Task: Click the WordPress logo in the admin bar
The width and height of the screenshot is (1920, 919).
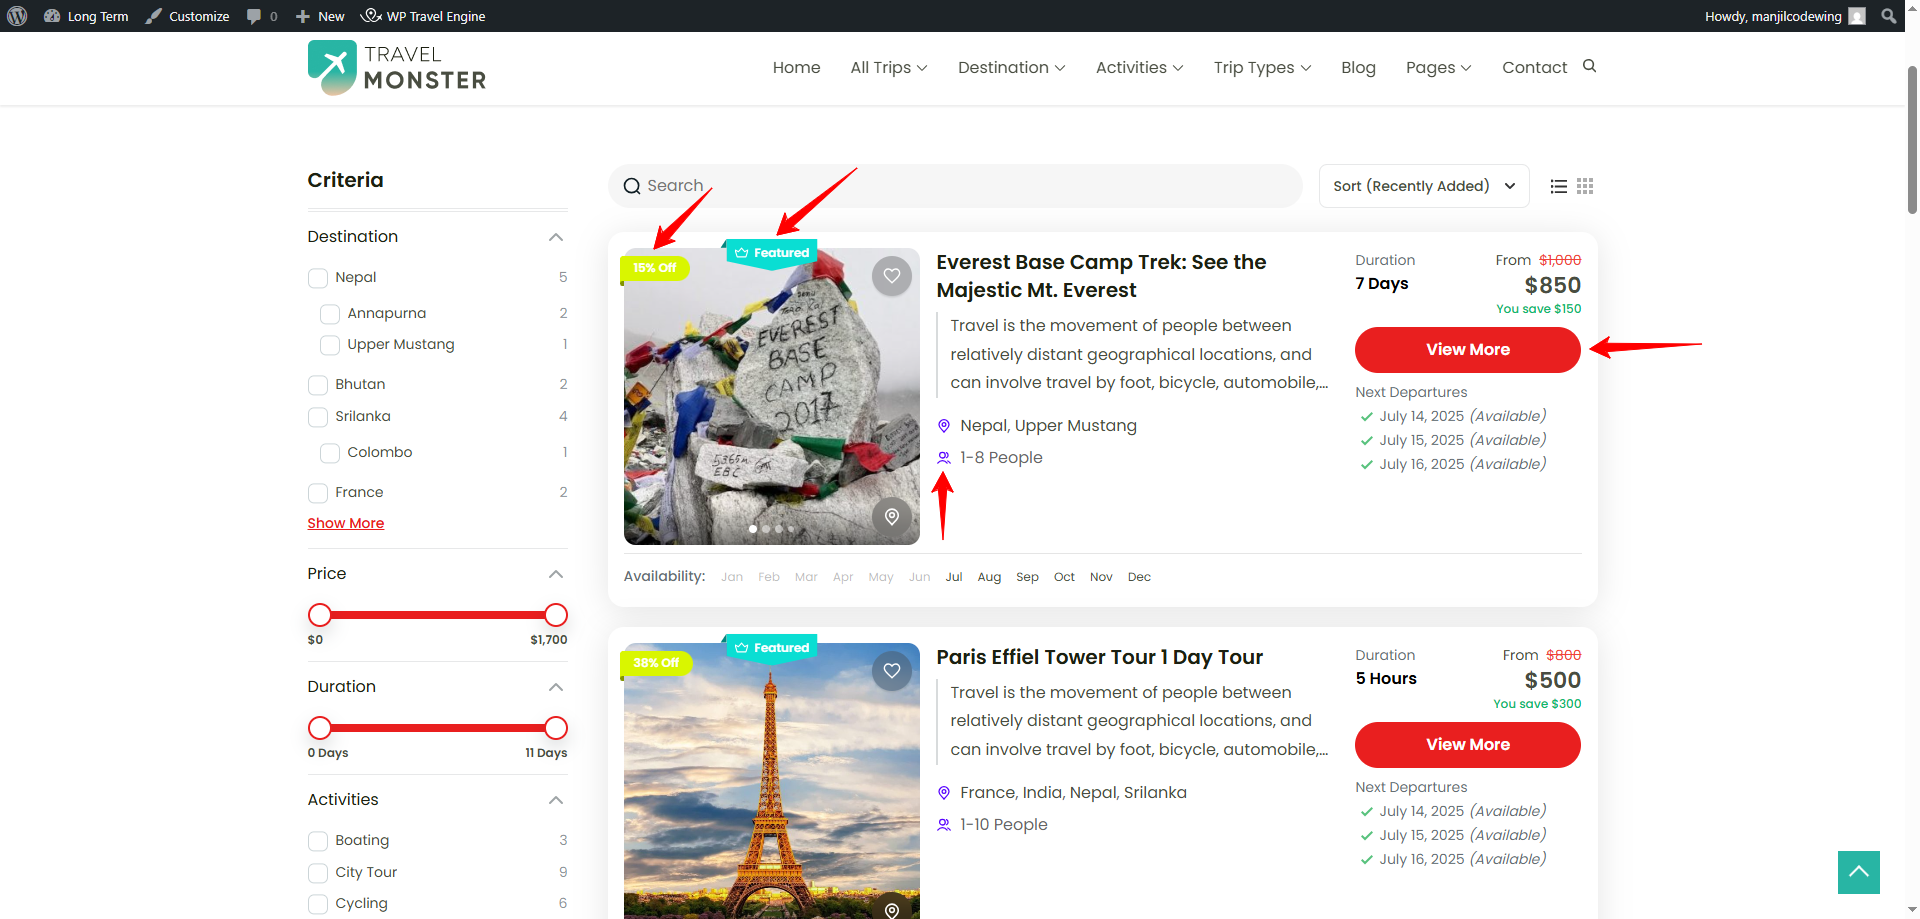Action: point(17,16)
